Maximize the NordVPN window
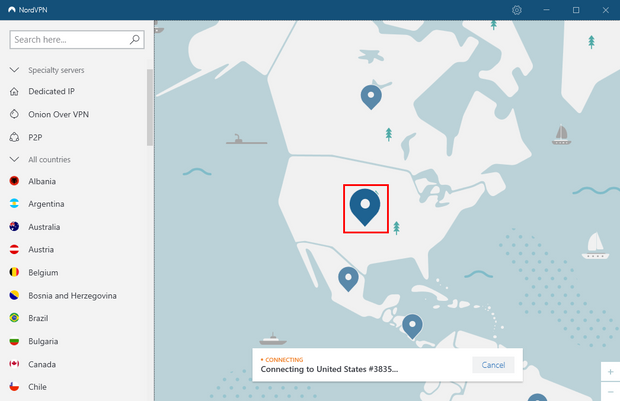Viewport: 620px width, 401px height. 576,10
